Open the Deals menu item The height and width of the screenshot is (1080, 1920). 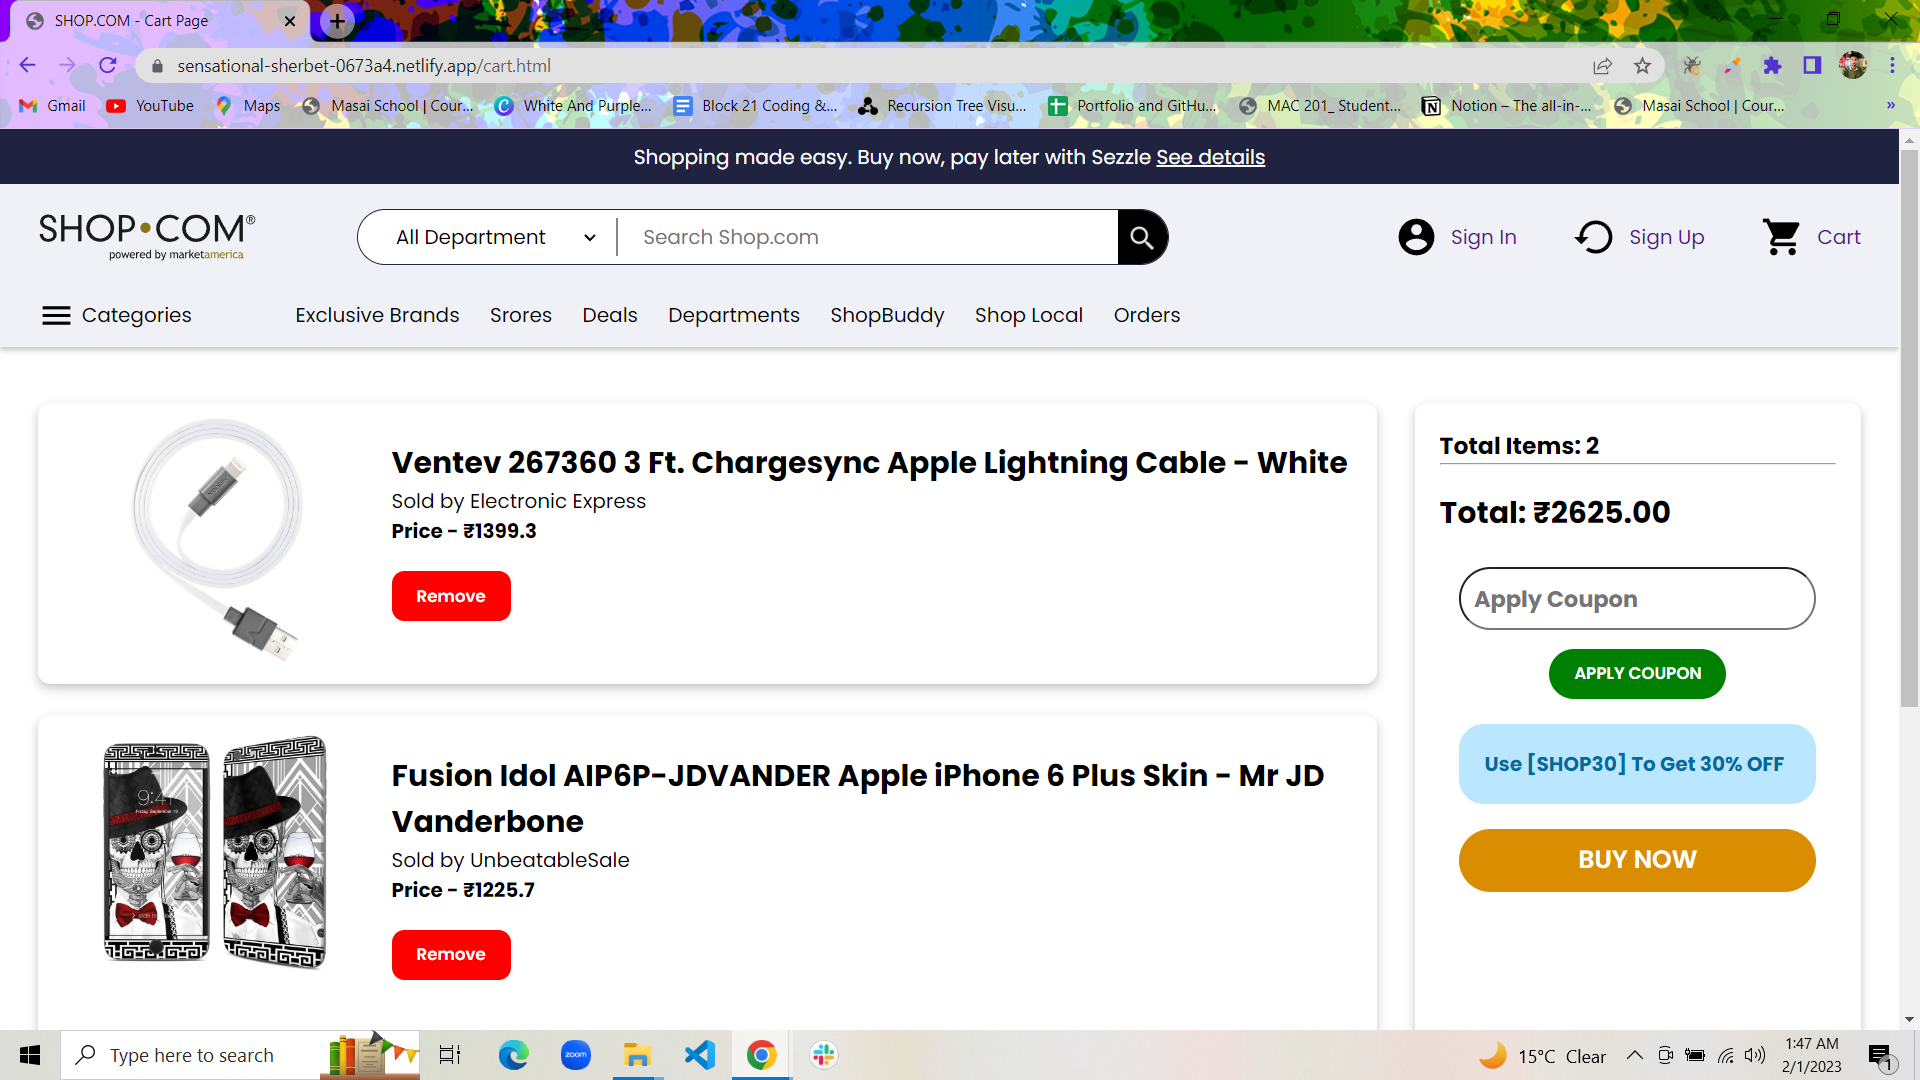[x=610, y=315]
